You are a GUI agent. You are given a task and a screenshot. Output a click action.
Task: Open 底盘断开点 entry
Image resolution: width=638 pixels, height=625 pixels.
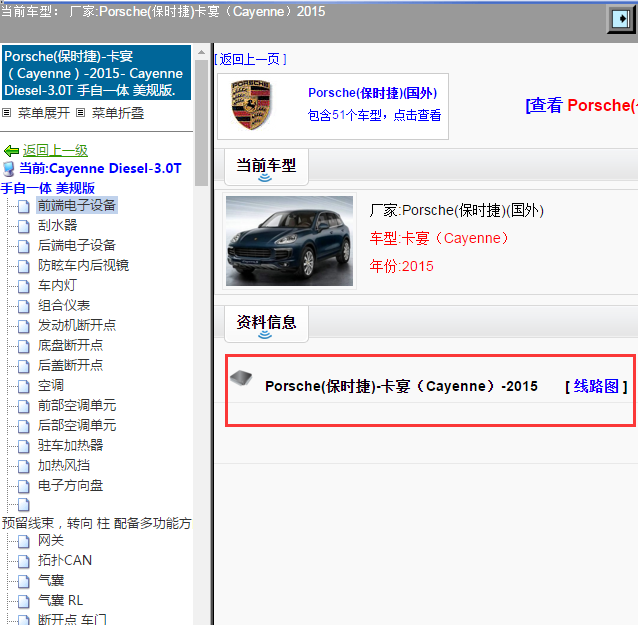(x=70, y=345)
